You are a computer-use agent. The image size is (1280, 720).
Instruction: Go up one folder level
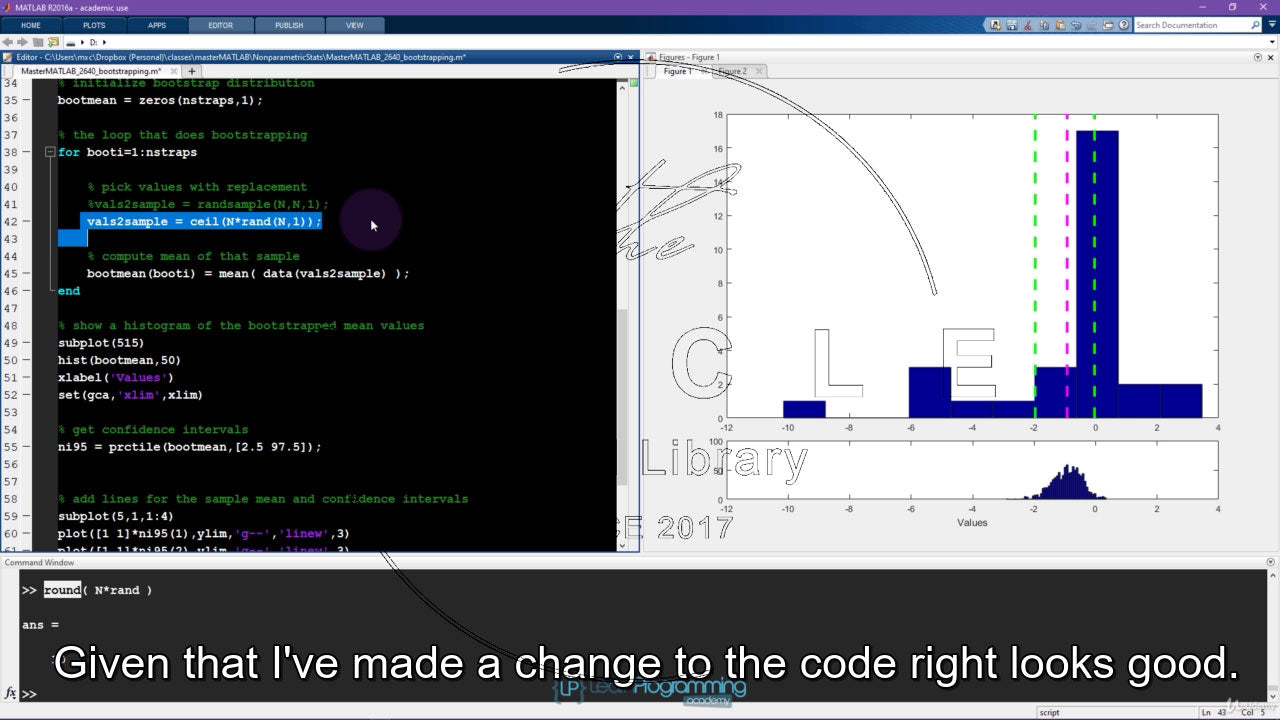click(38, 42)
